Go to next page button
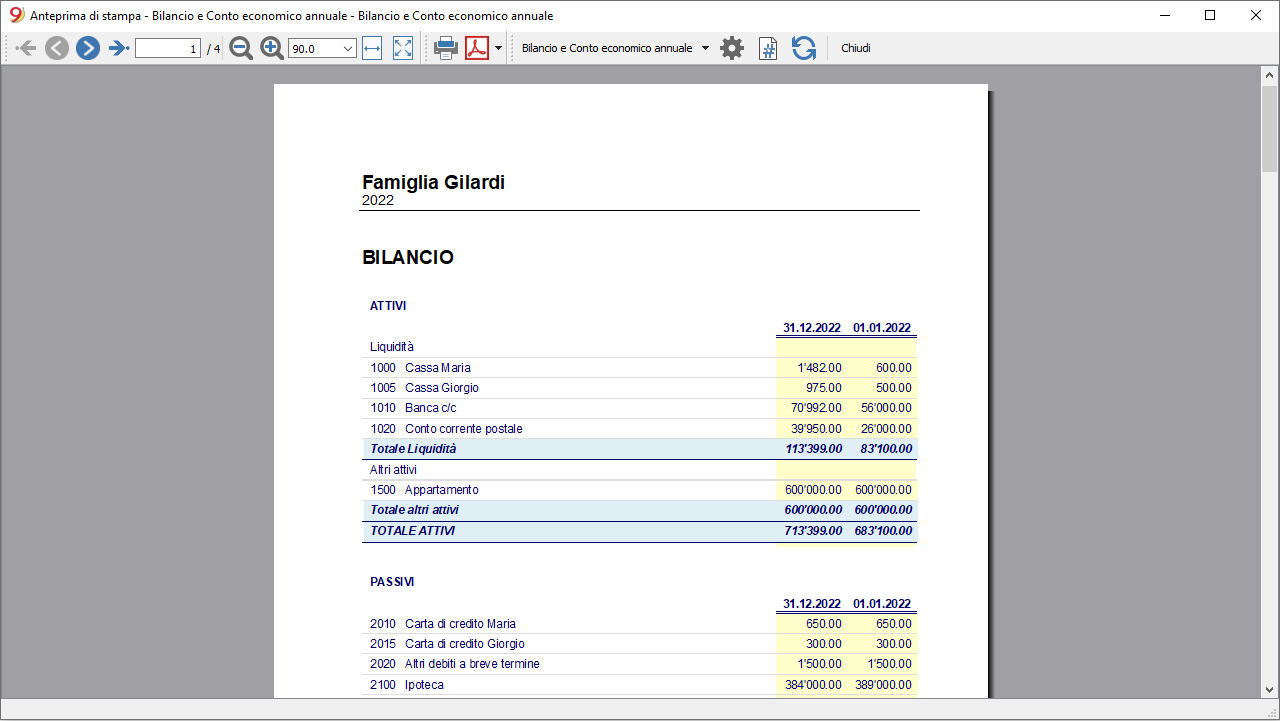Image resolution: width=1280 pixels, height=721 pixels. [88, 48]
